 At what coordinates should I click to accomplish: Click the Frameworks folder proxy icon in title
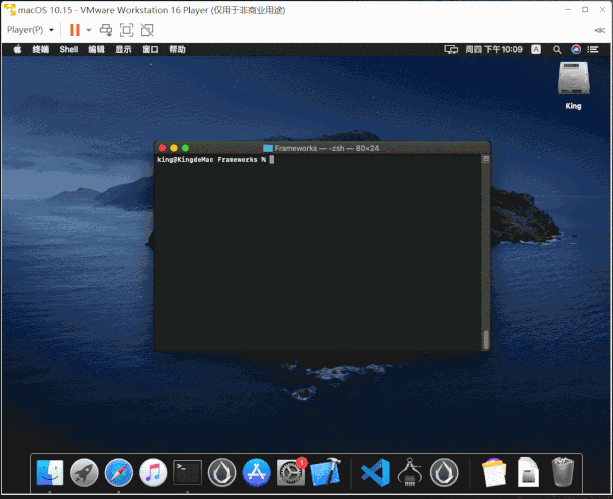point(268,148)
